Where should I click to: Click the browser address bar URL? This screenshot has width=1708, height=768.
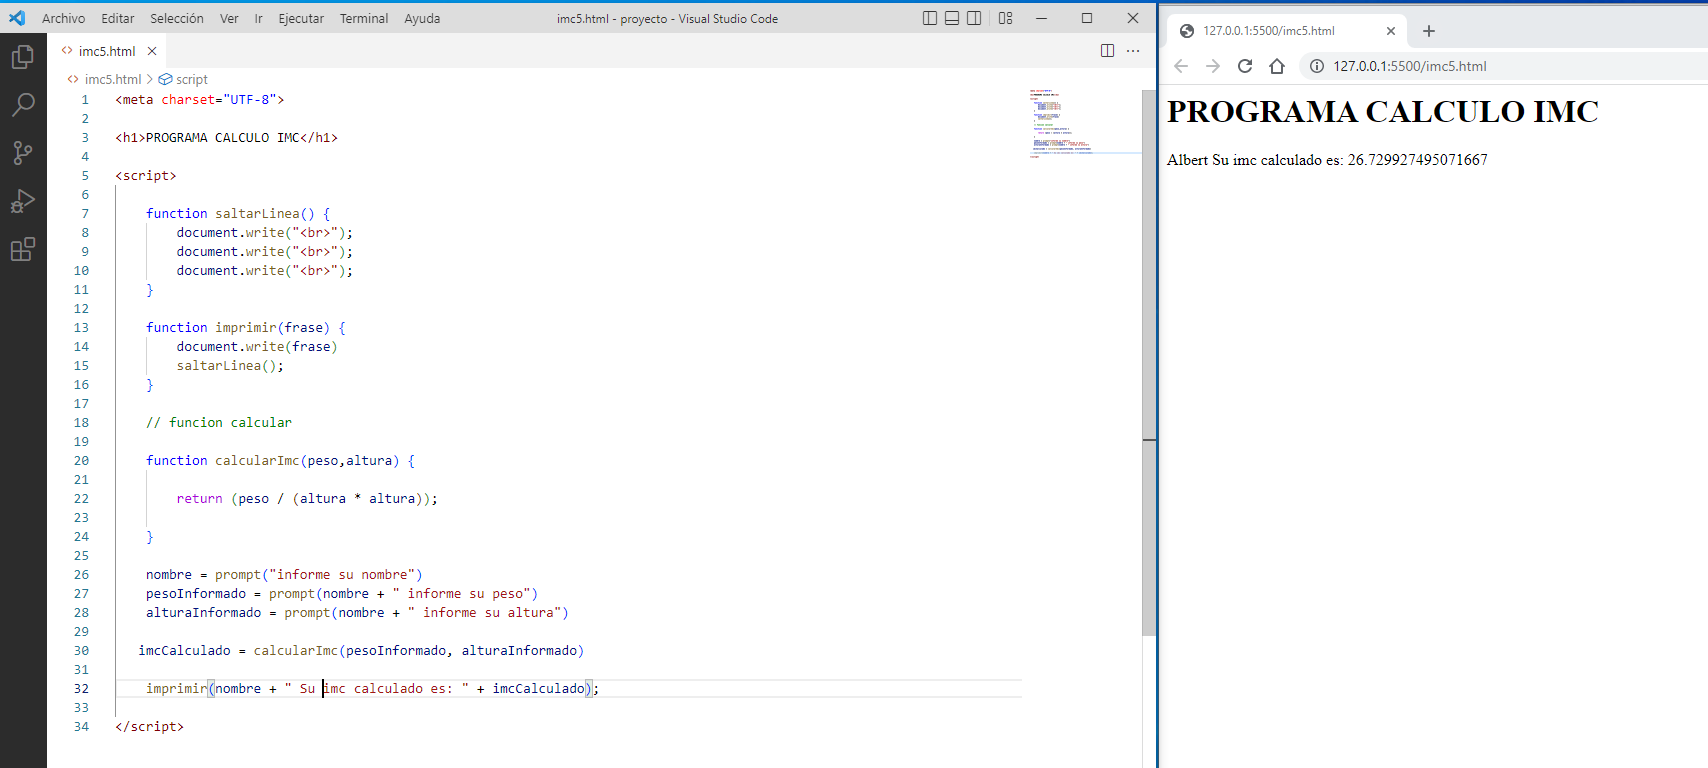click(1410, 66)
